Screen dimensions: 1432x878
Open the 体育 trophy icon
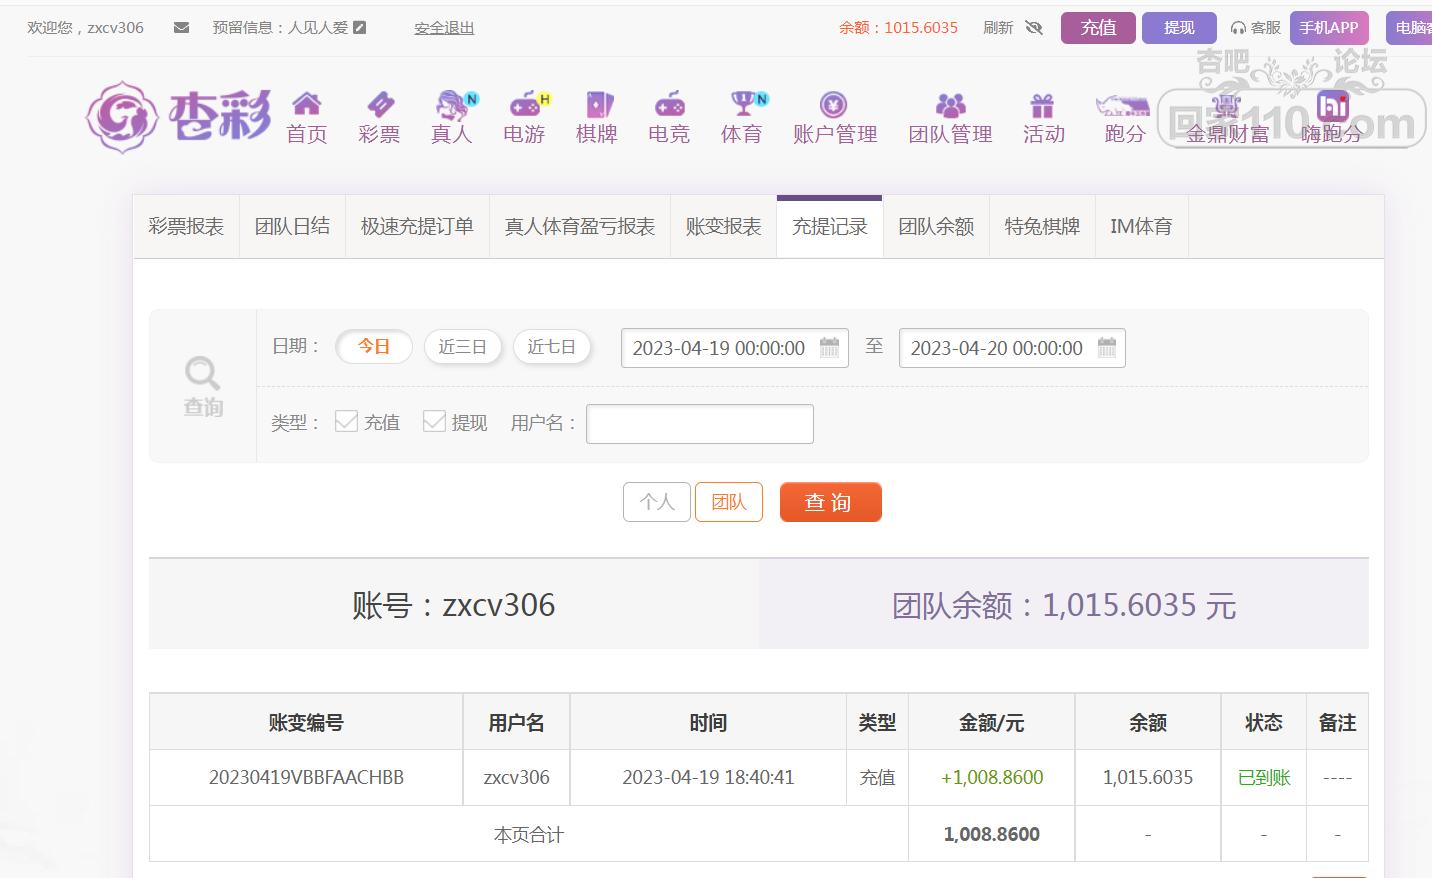coord(744,104)
